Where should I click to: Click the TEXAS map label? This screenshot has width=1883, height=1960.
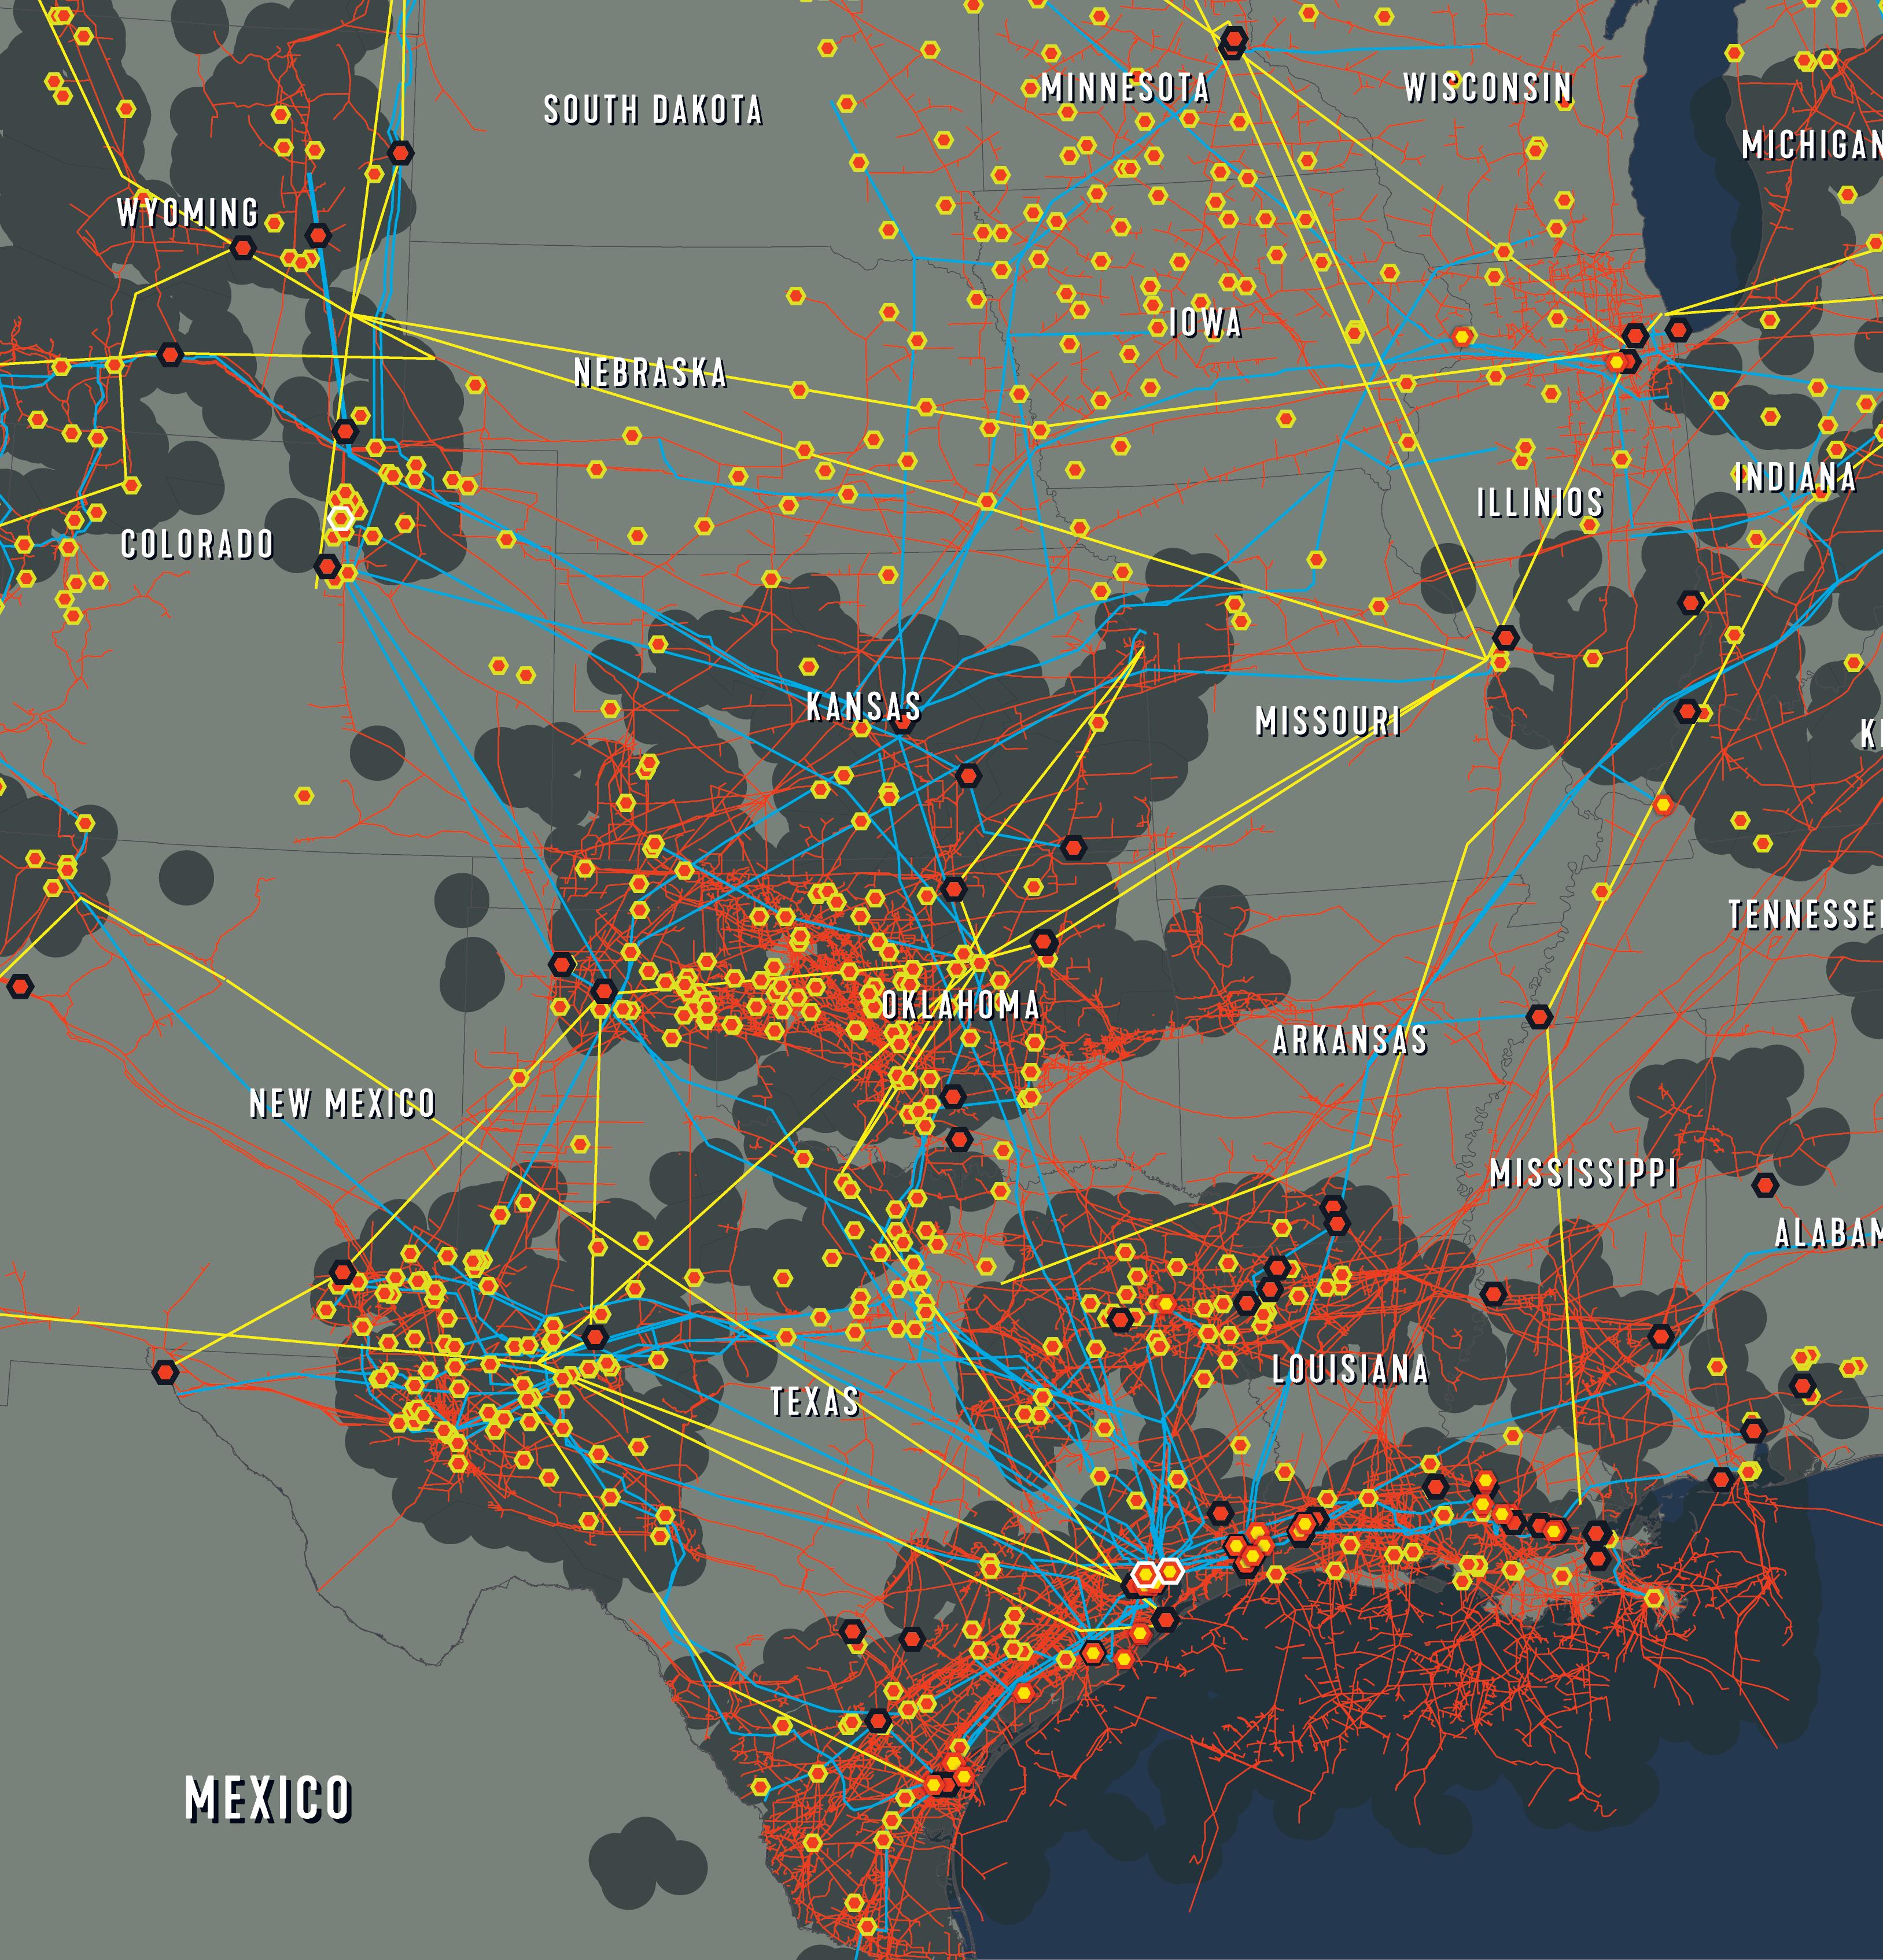click(x=815, y=1402)
